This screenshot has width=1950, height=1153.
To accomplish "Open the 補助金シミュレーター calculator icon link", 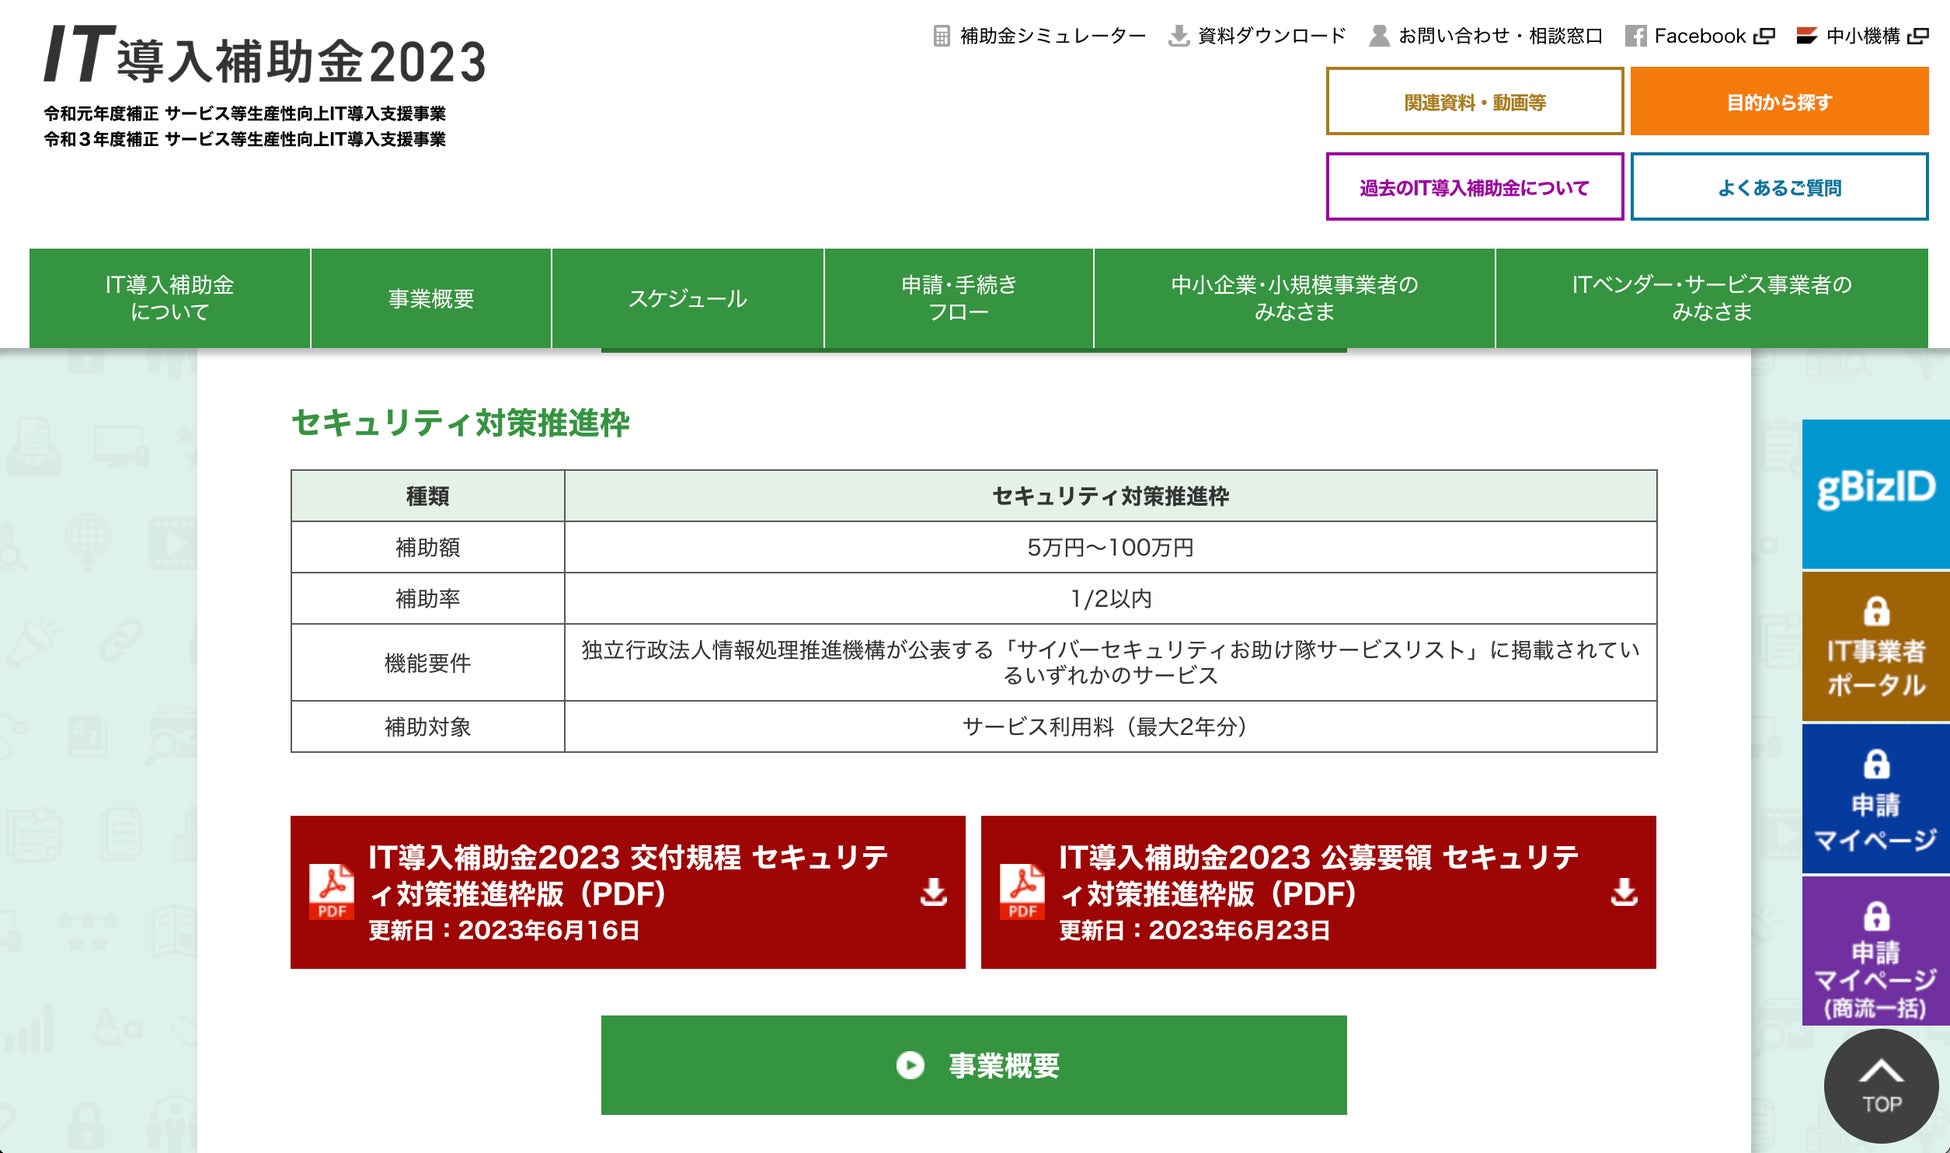I will [941, 36].
